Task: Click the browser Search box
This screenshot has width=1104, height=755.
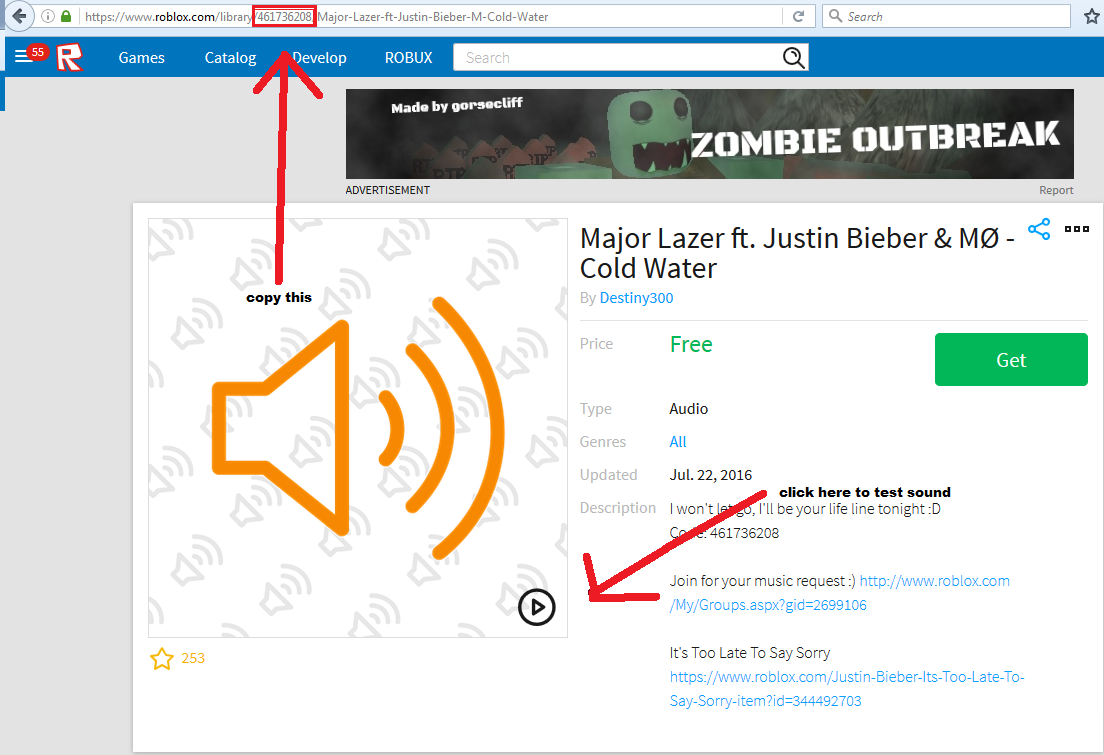Action: 946,16
